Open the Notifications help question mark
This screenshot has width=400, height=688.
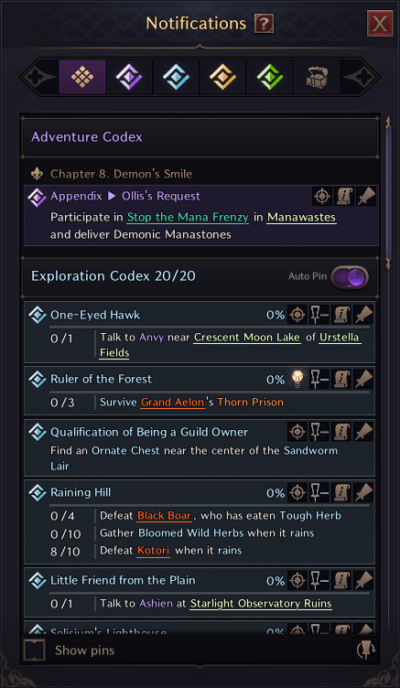point(264,23)
